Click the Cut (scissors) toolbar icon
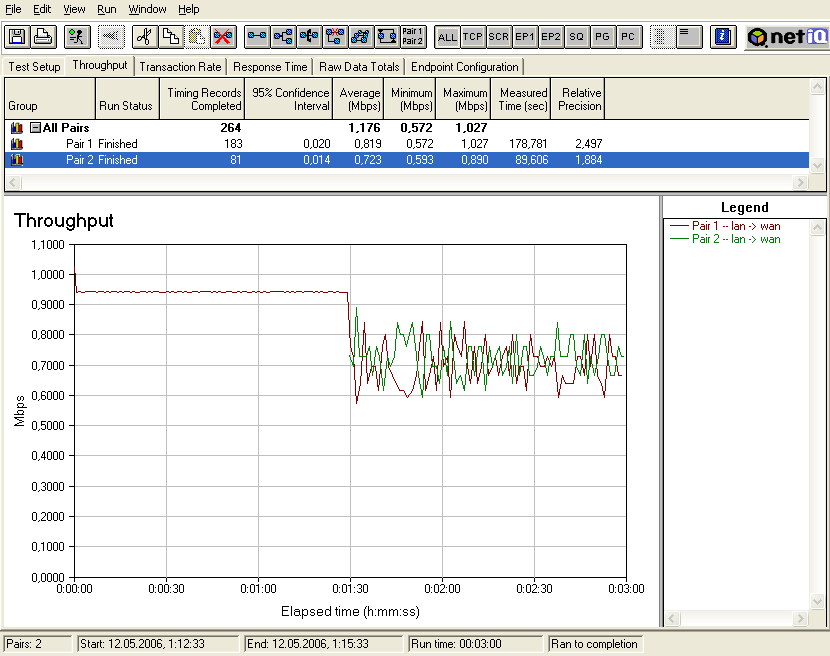The image size is (830, 656). 145,37
